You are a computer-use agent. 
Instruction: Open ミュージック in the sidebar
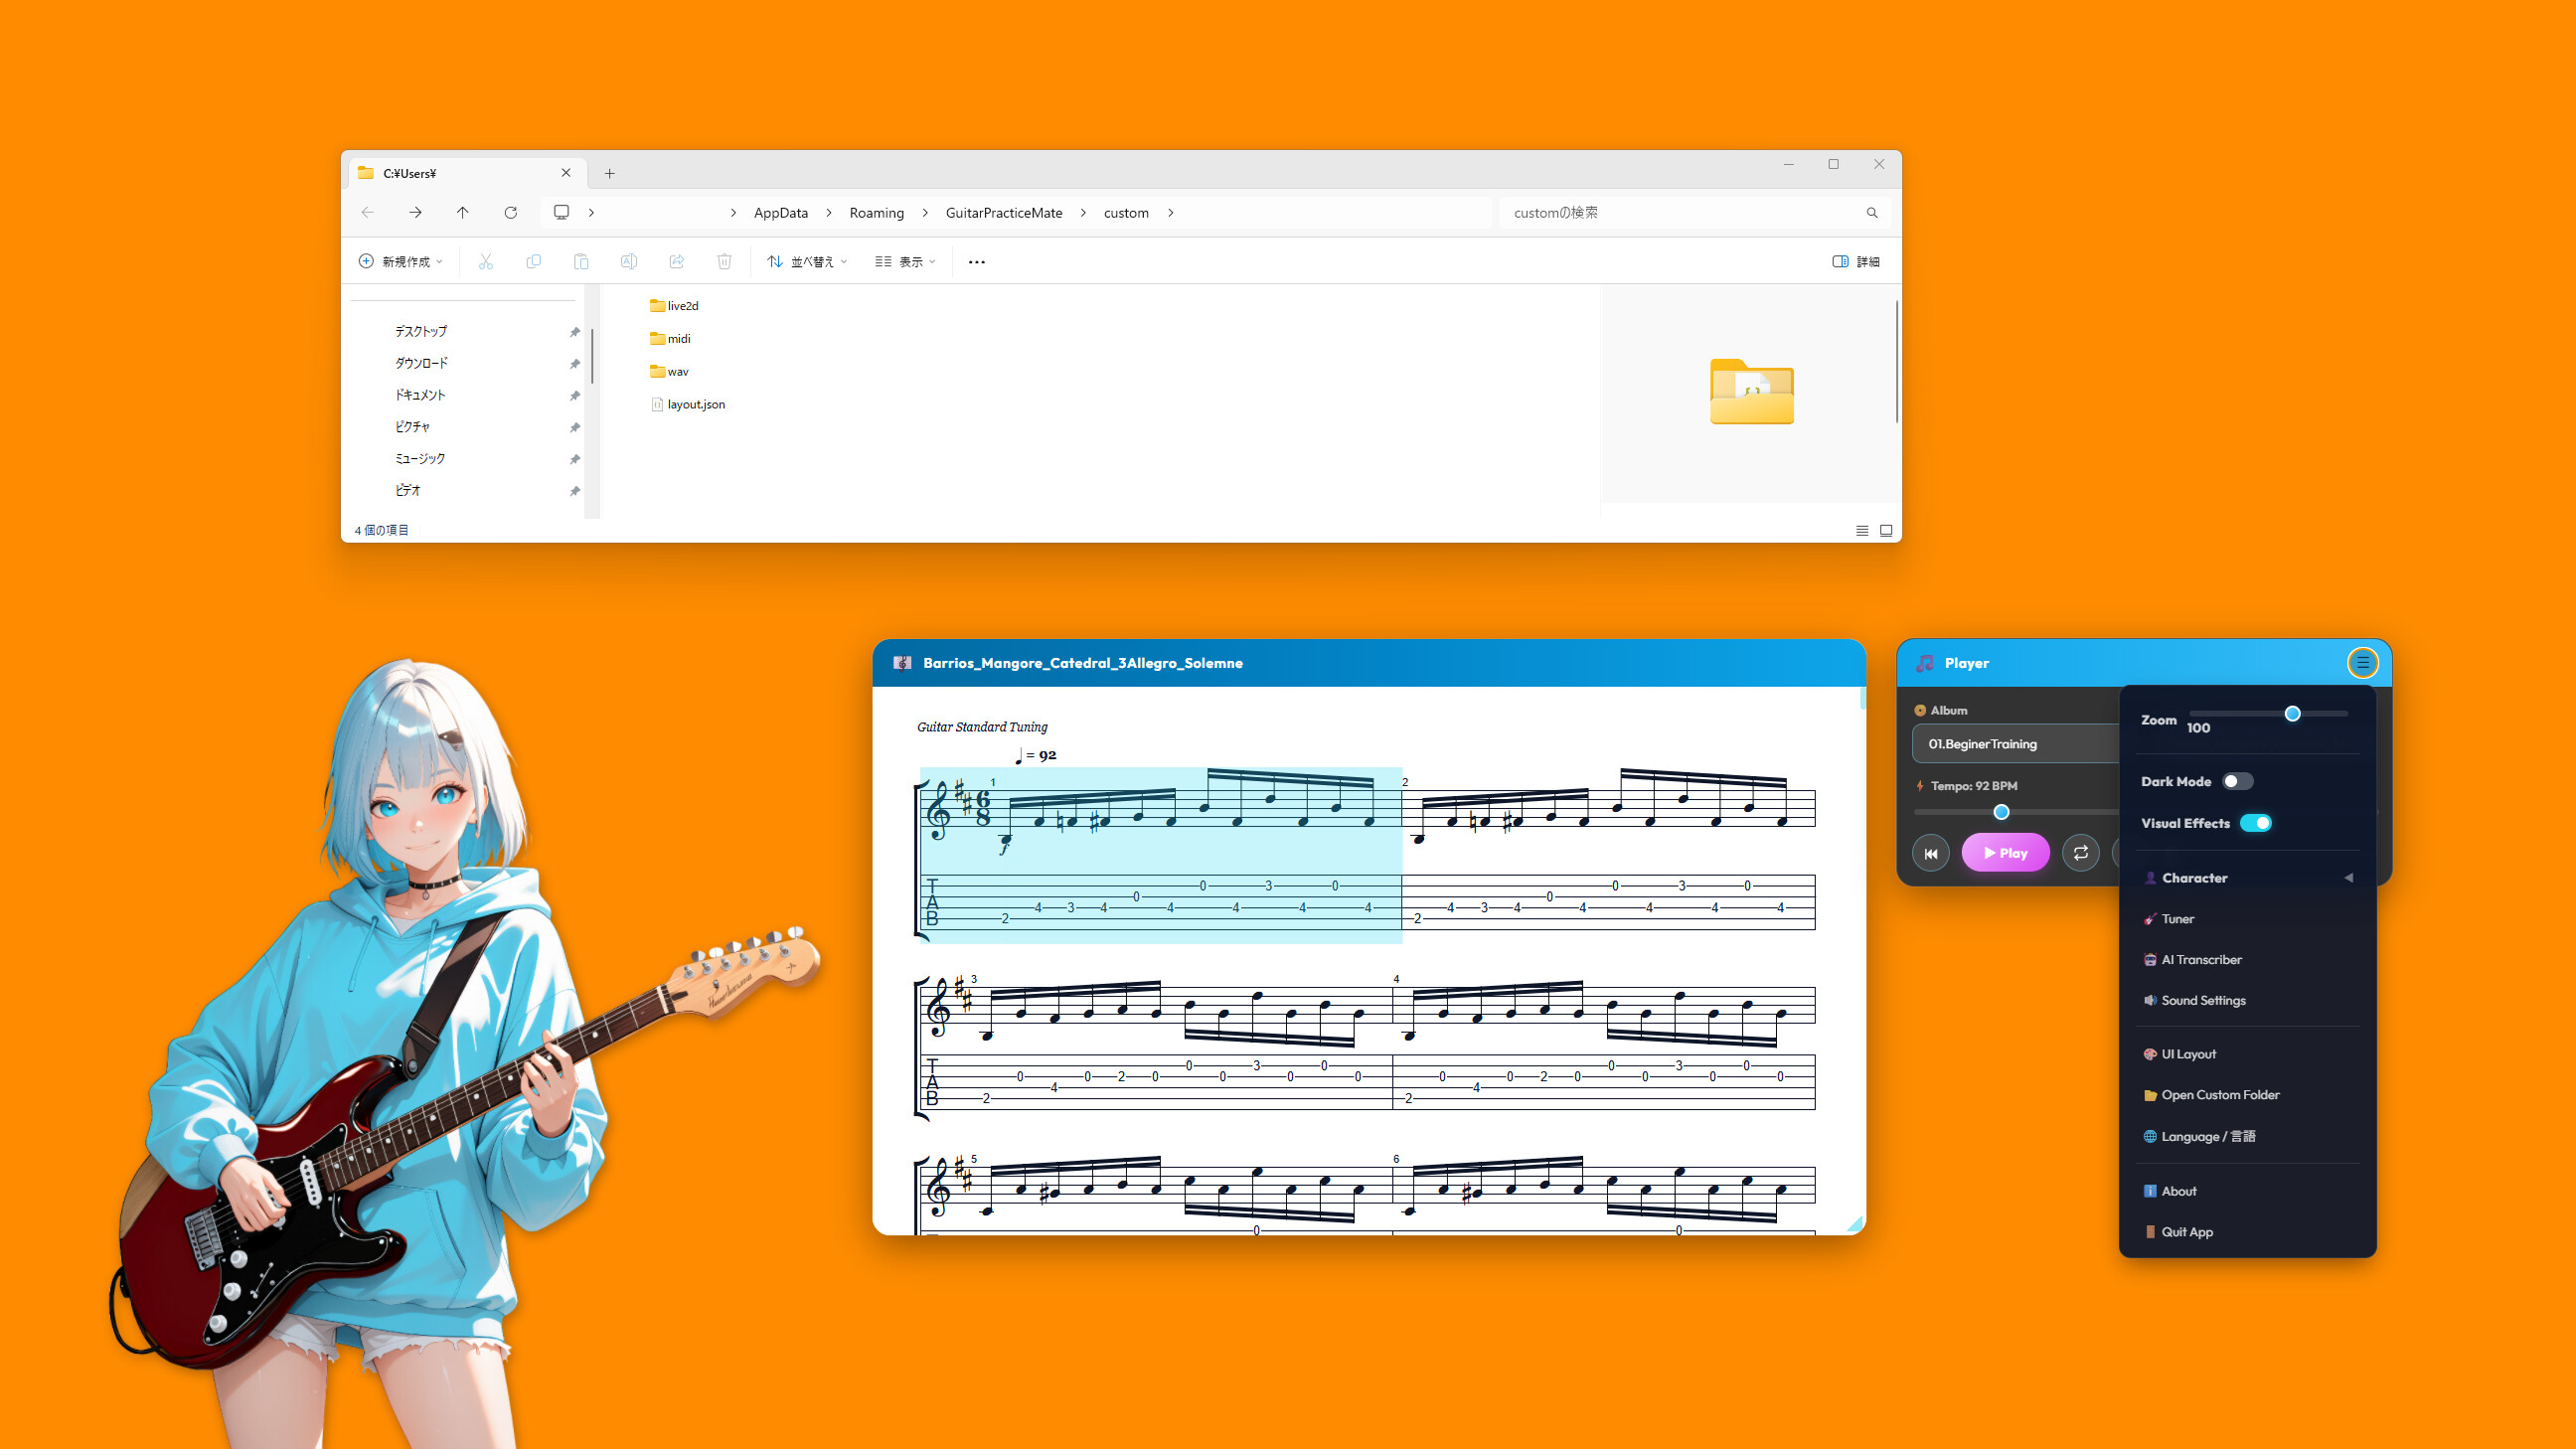click(420, 458)
